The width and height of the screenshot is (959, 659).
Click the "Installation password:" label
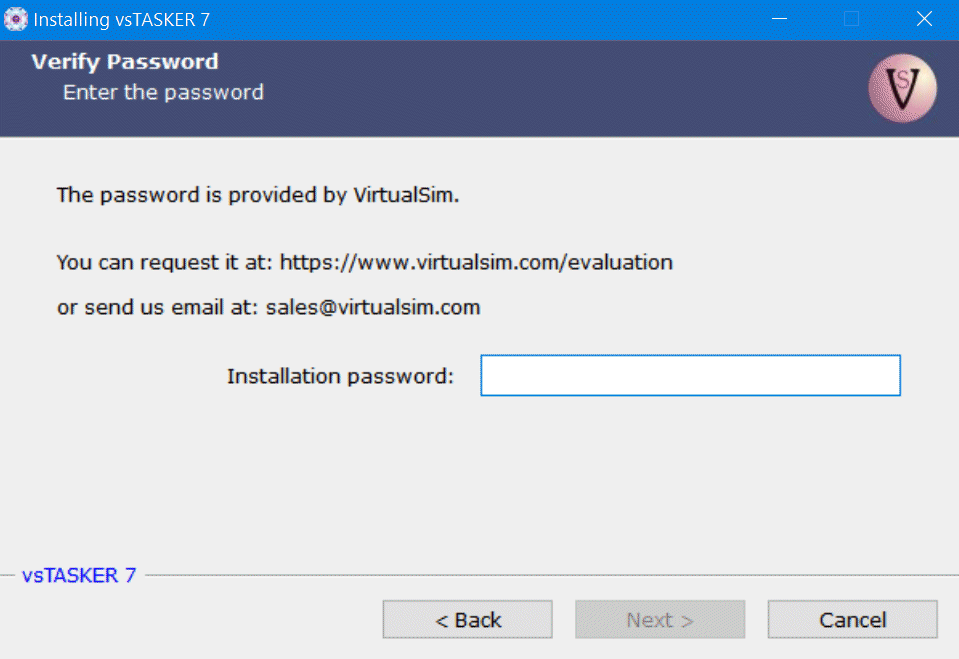(x=340, y=377)
